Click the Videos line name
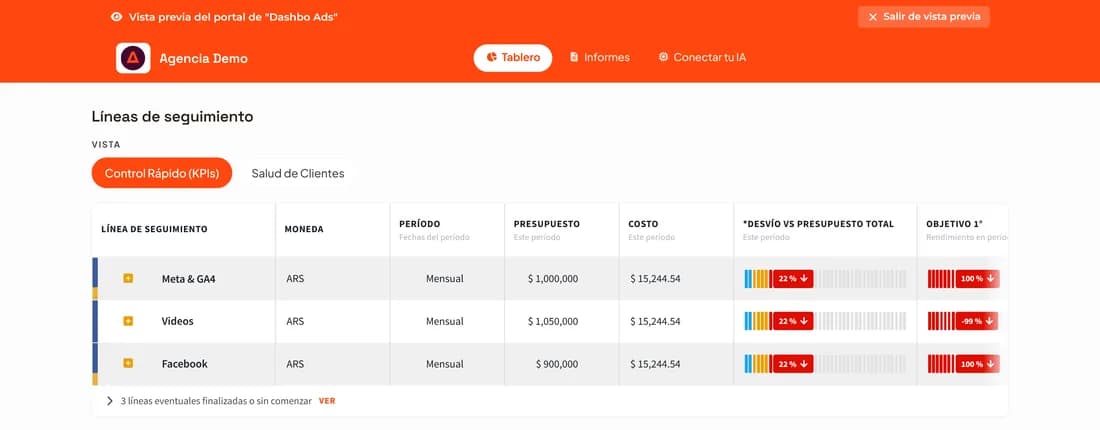The width and height of the screenshot is (1100, 430). pos(177,321)
